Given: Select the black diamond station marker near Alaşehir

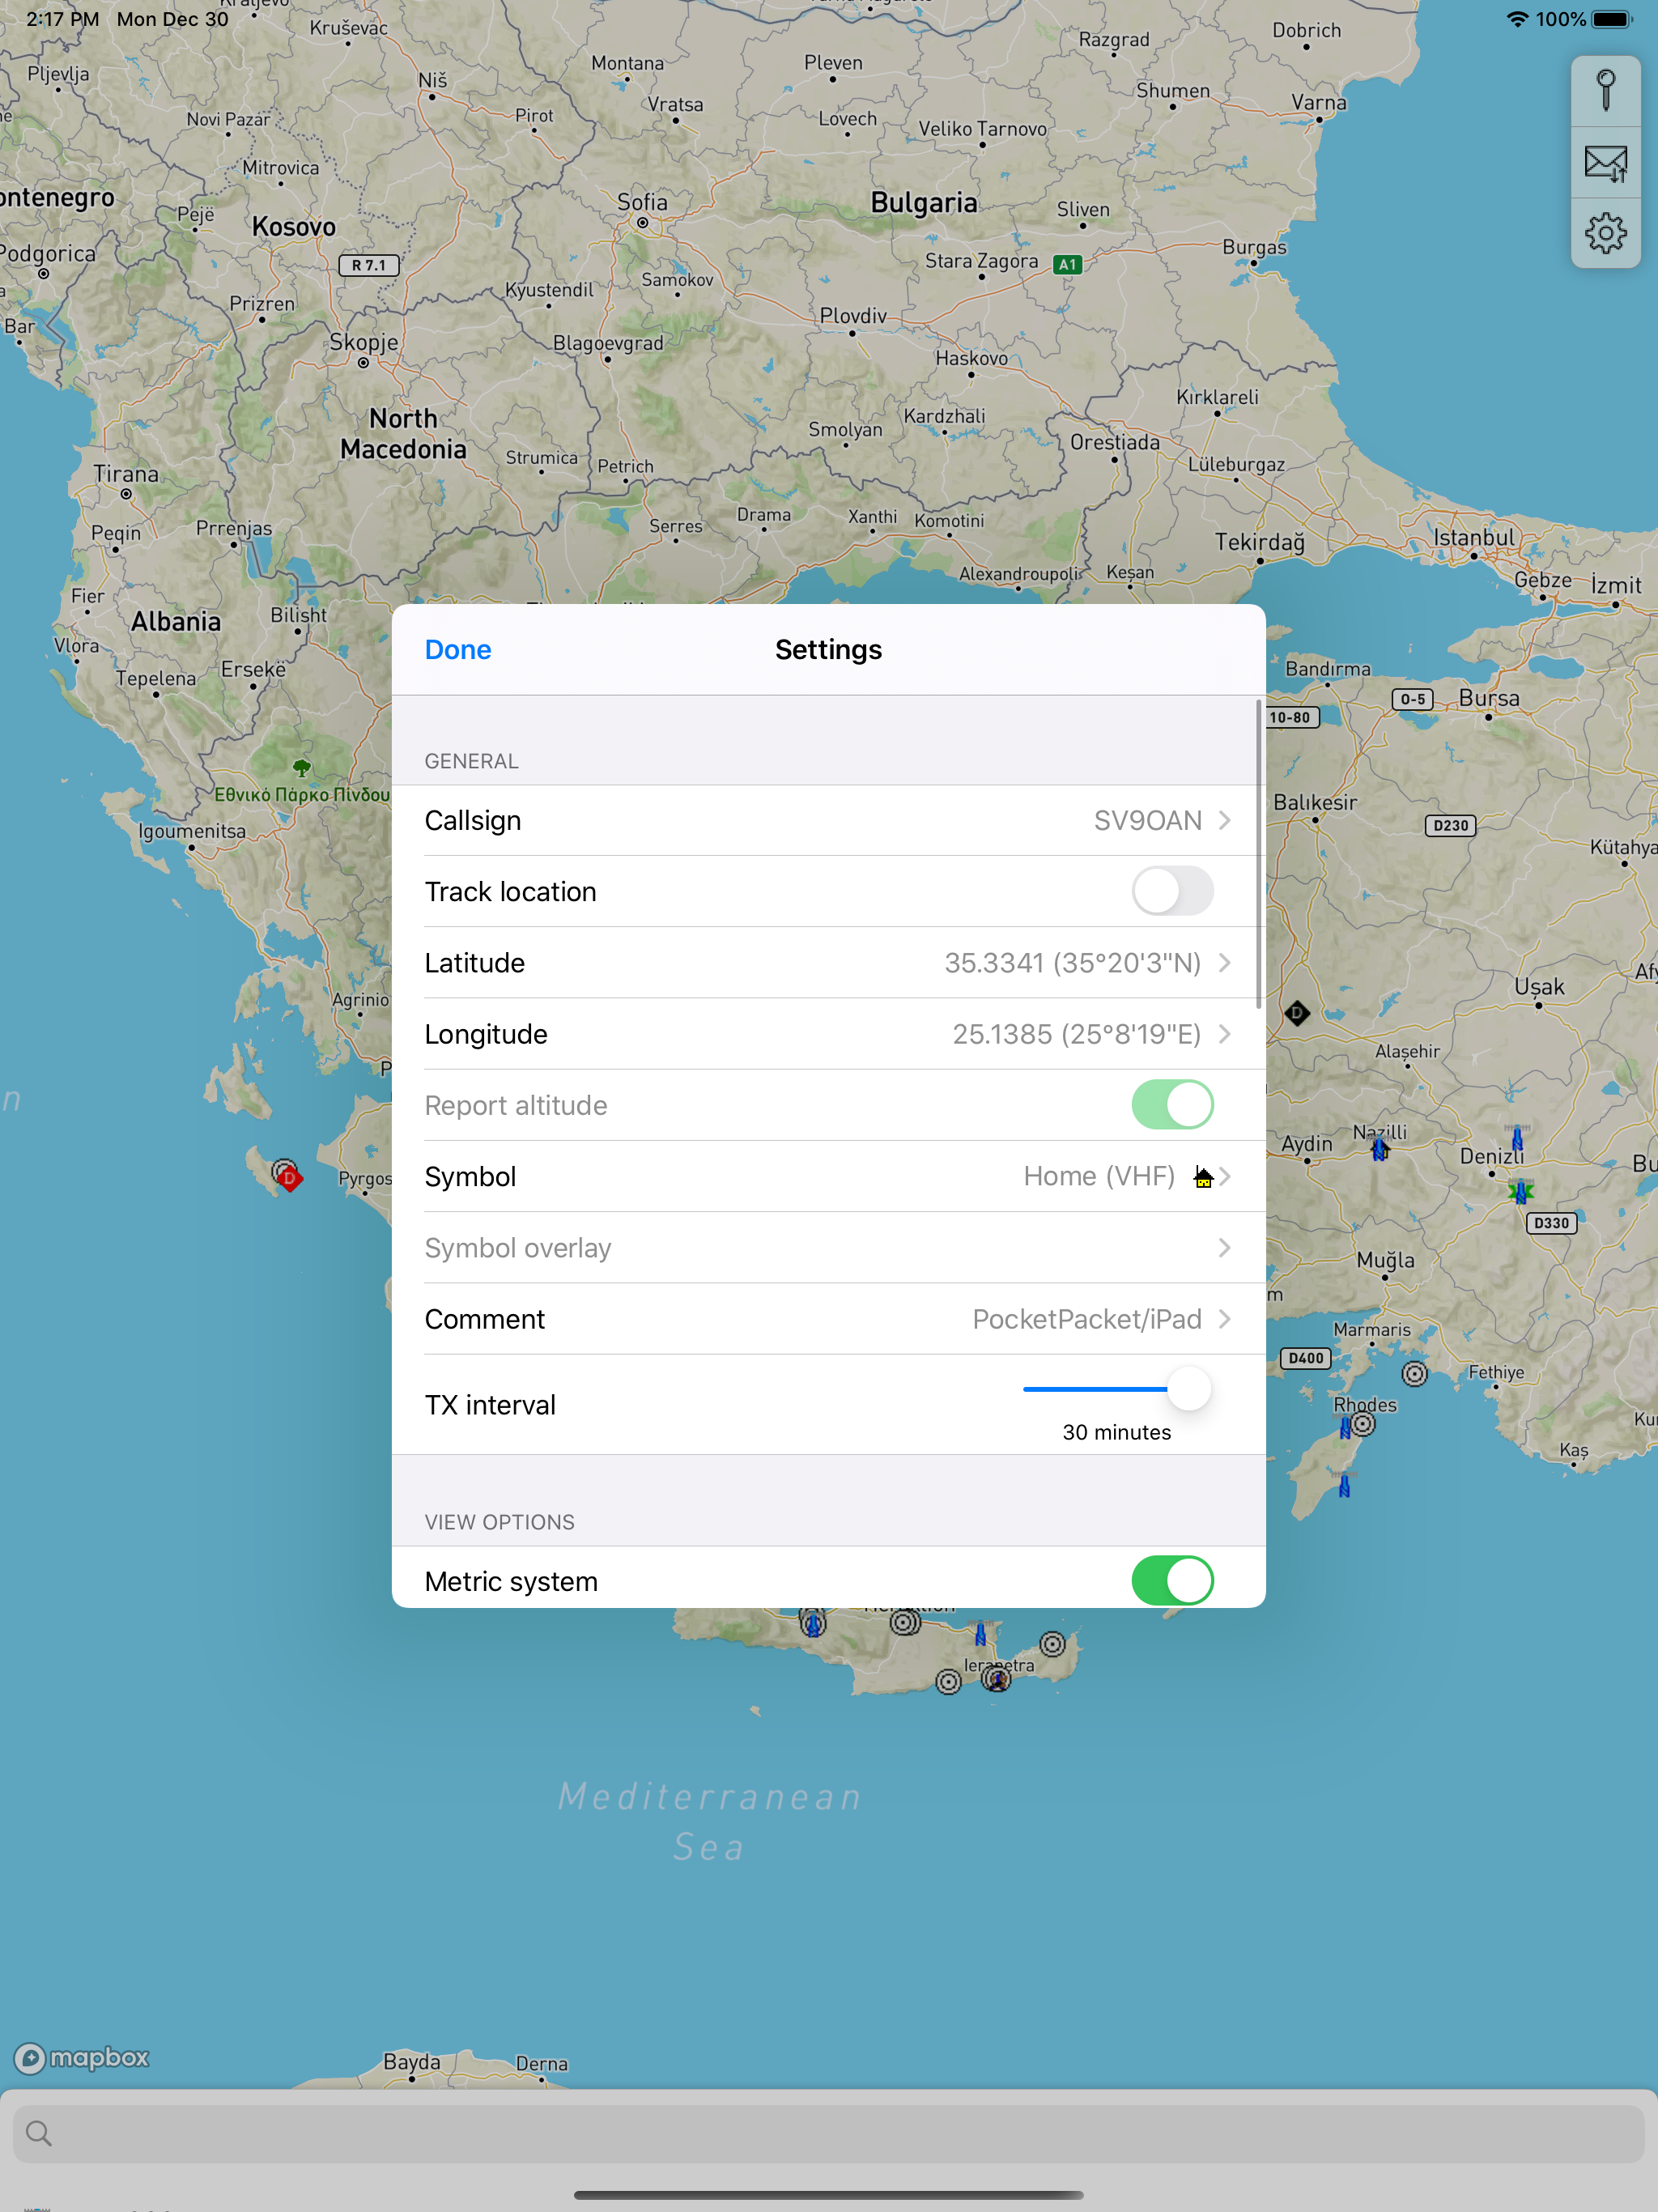Looking at the screenshot, I should pos(1297,1013).
